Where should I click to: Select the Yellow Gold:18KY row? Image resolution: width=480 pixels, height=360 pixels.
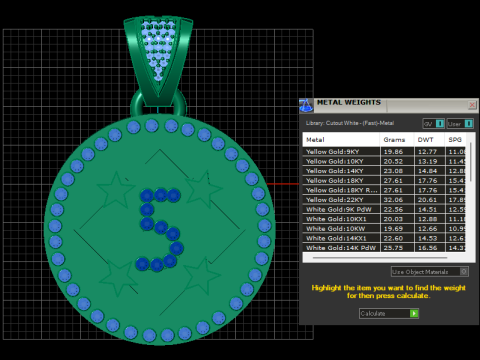pos(384,181)
